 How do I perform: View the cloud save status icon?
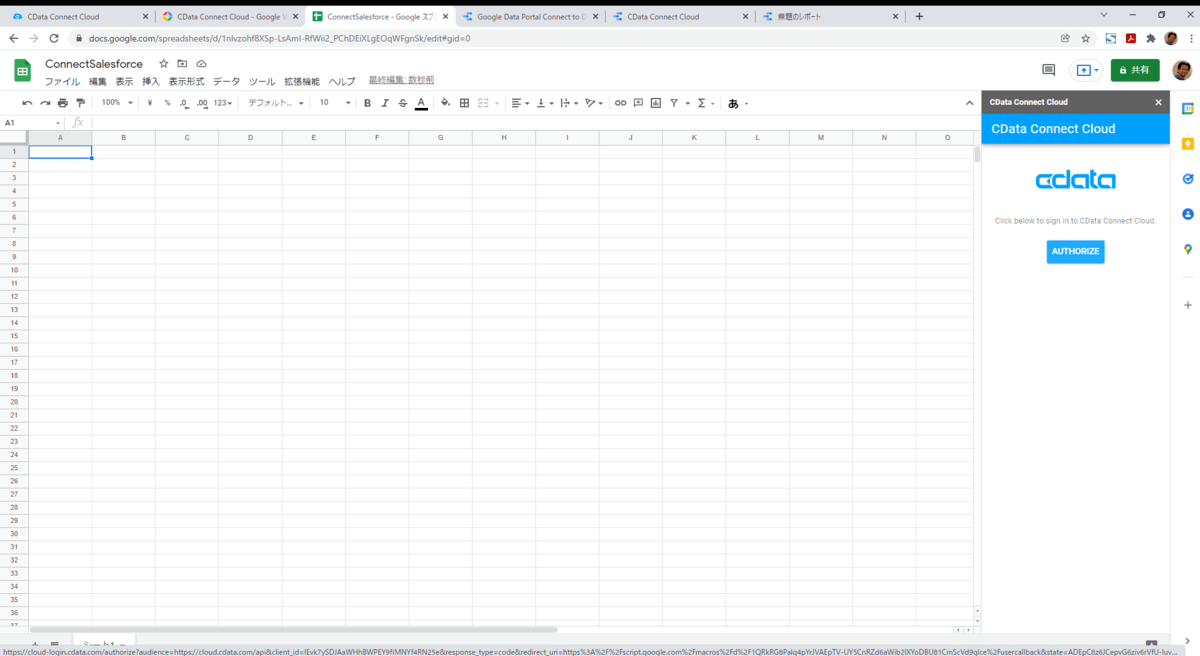[201, 64]
